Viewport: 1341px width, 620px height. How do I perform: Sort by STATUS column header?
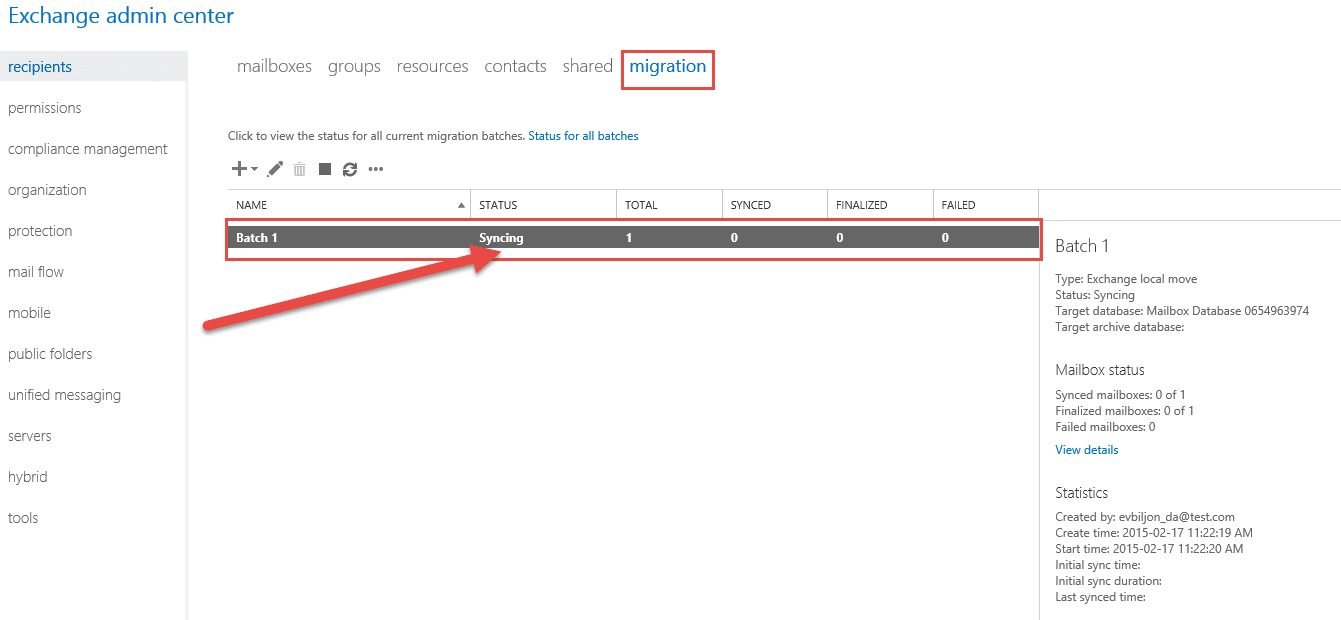click(543, 205)
